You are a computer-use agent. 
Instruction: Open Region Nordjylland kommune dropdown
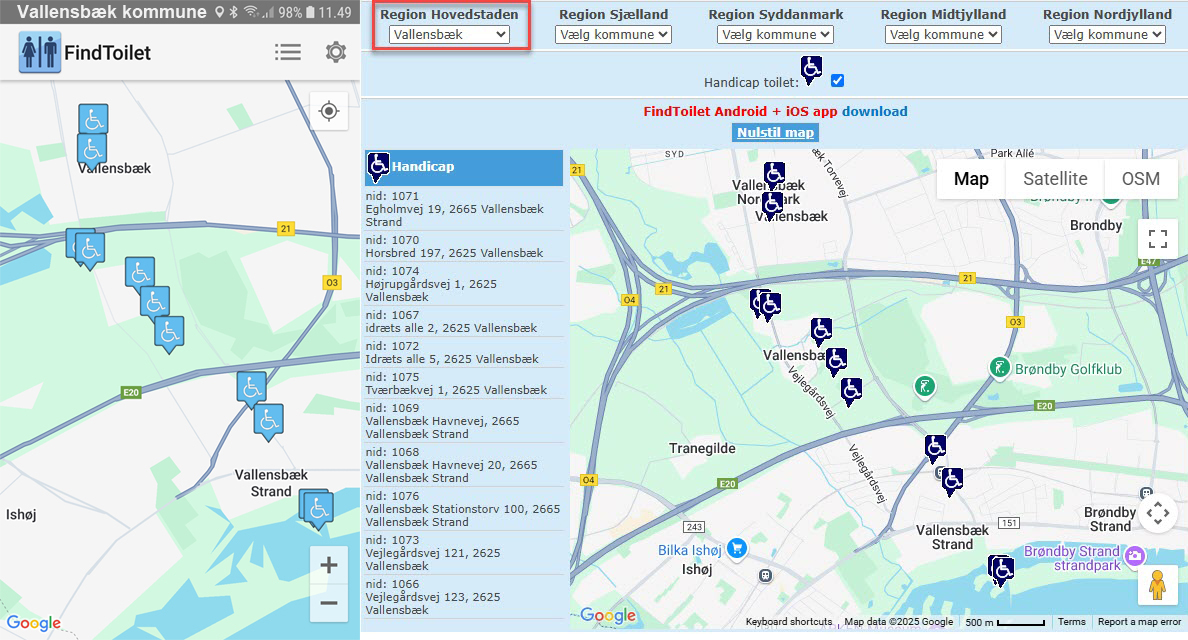(1107, 34)
